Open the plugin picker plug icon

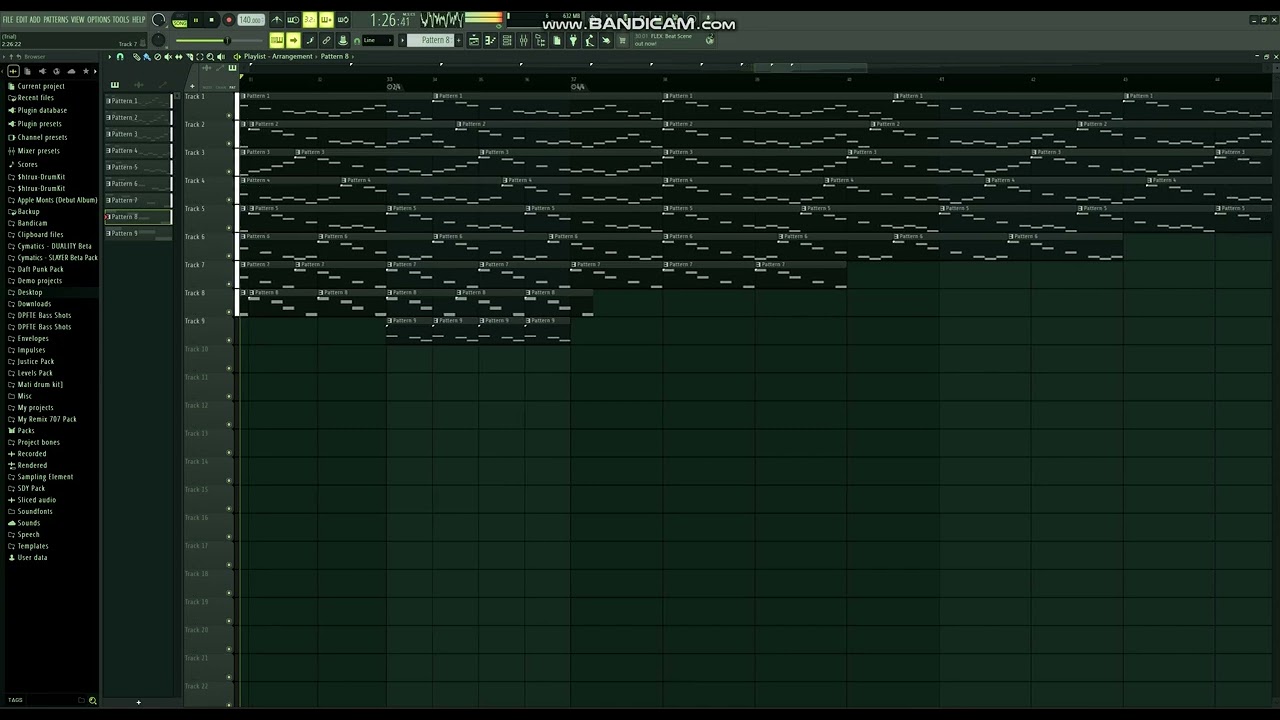click(573, 40)
